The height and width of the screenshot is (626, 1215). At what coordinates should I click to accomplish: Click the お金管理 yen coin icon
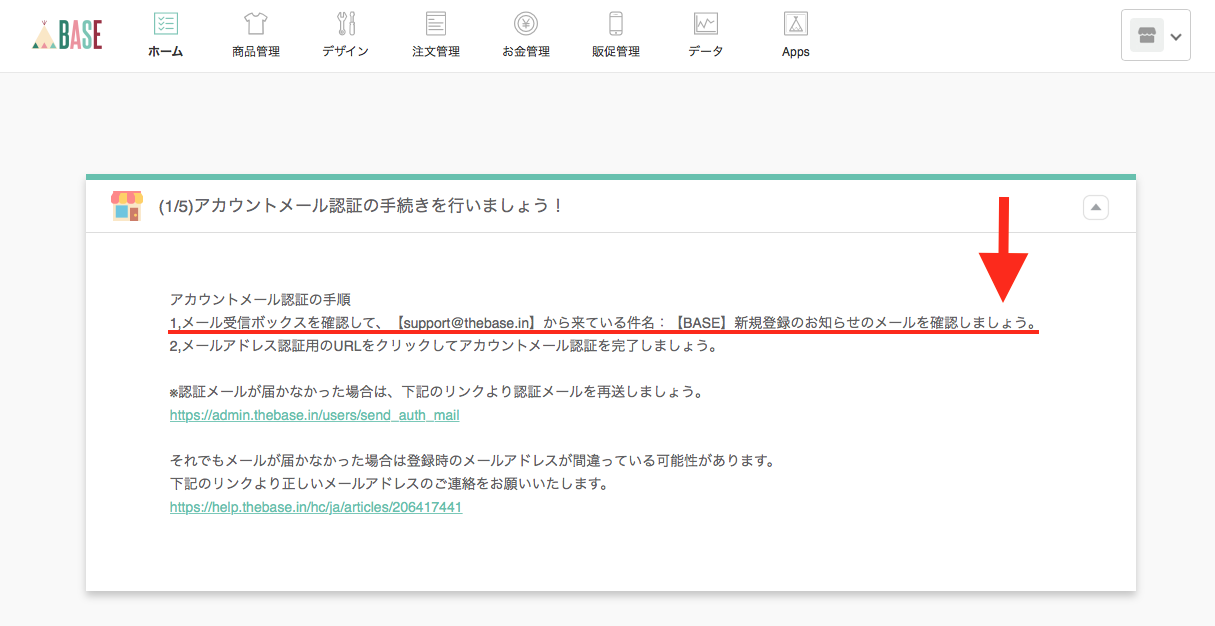[x=526, y=23]
